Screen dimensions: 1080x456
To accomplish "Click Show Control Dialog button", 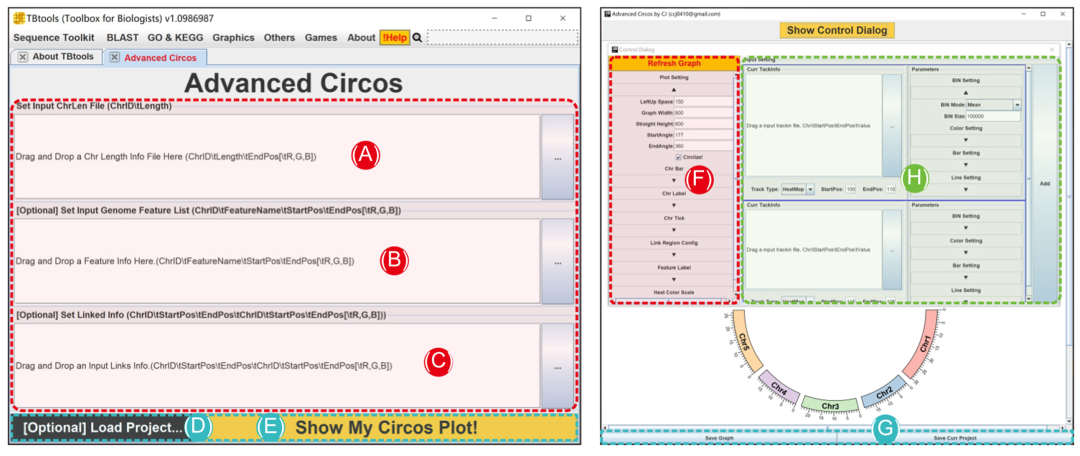I will click(x=837, y=30).
